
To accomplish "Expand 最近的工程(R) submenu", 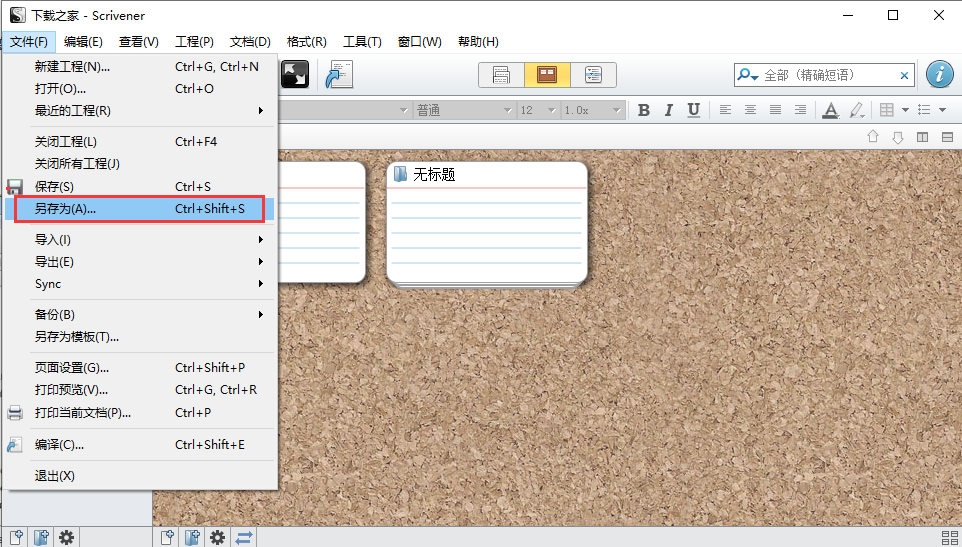I will [139, 110].
